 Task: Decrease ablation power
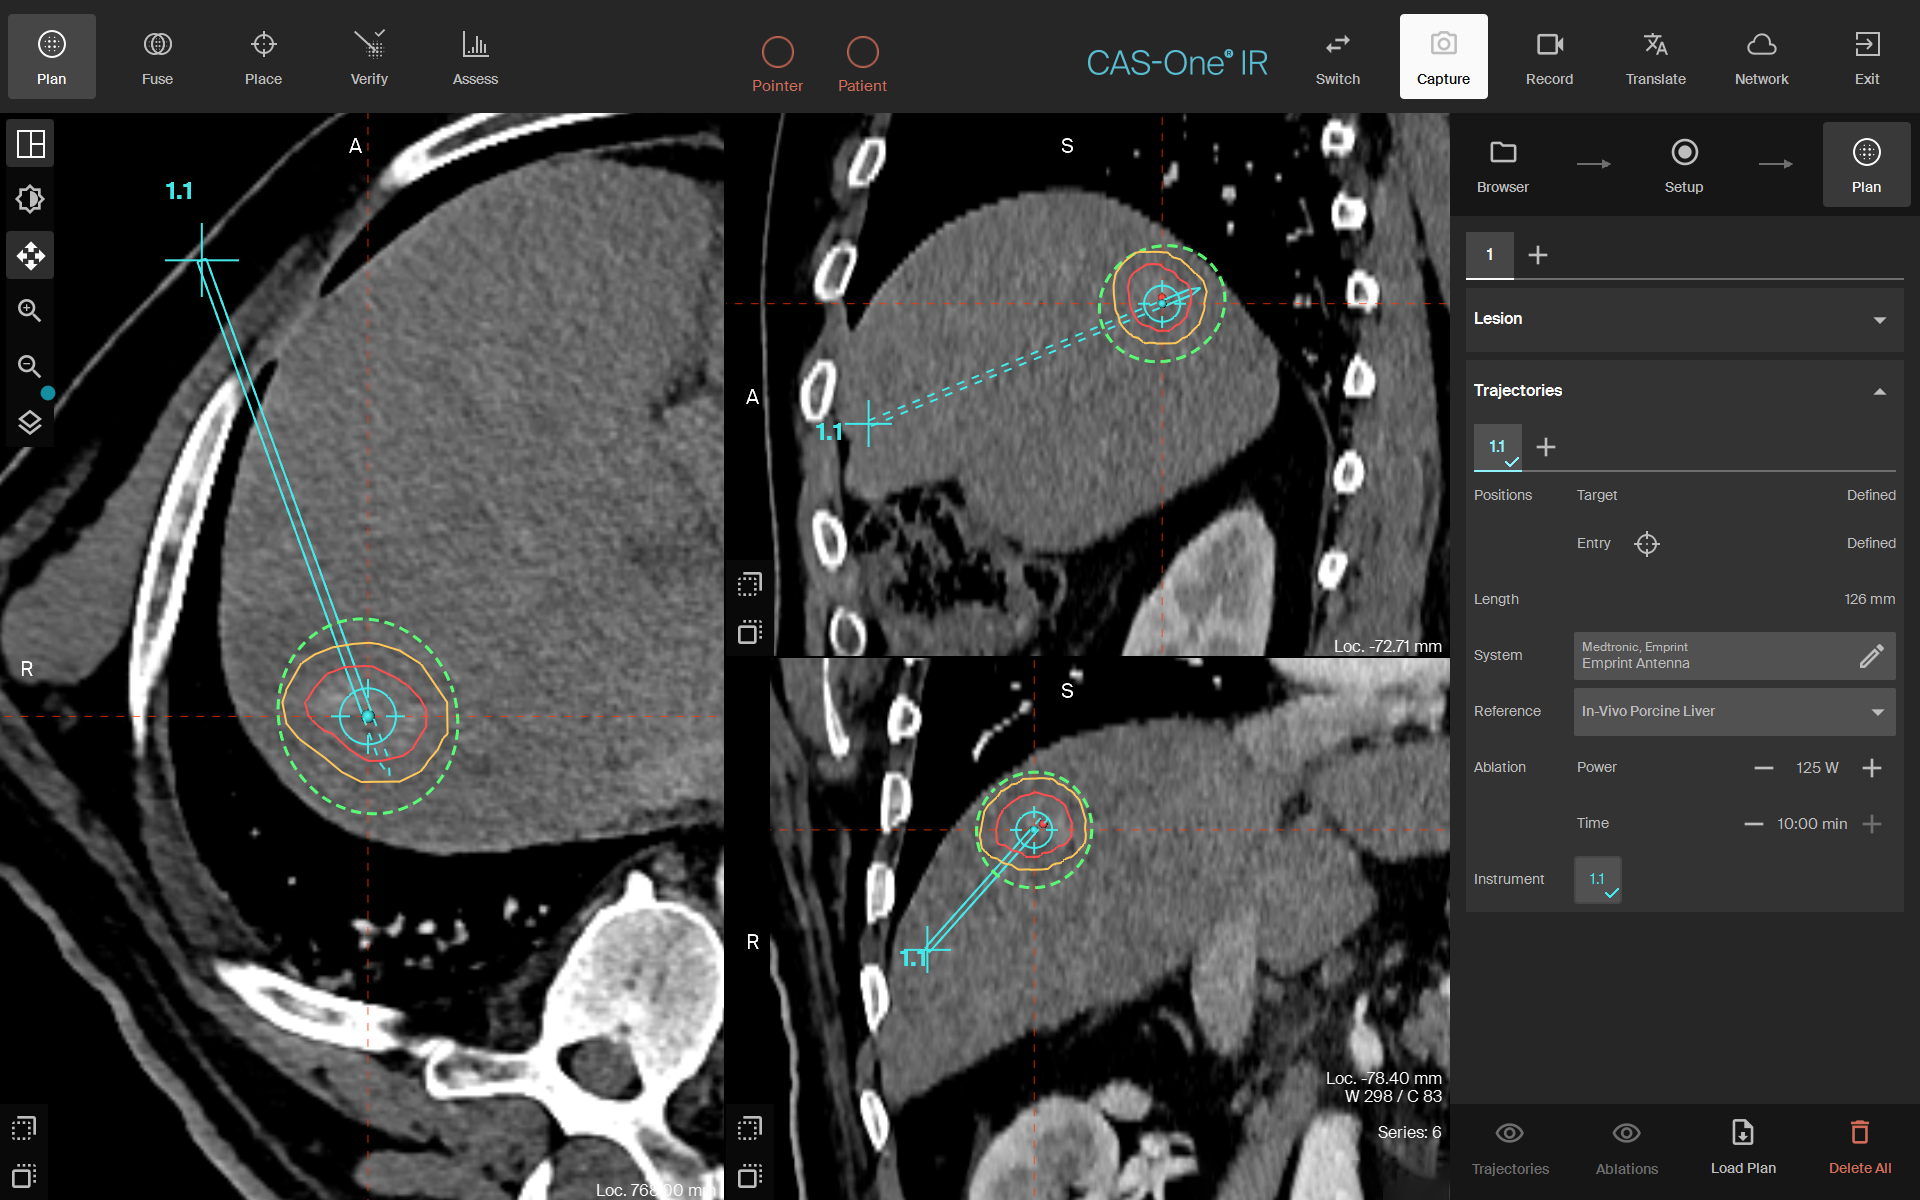click(x=1764, y=768)
